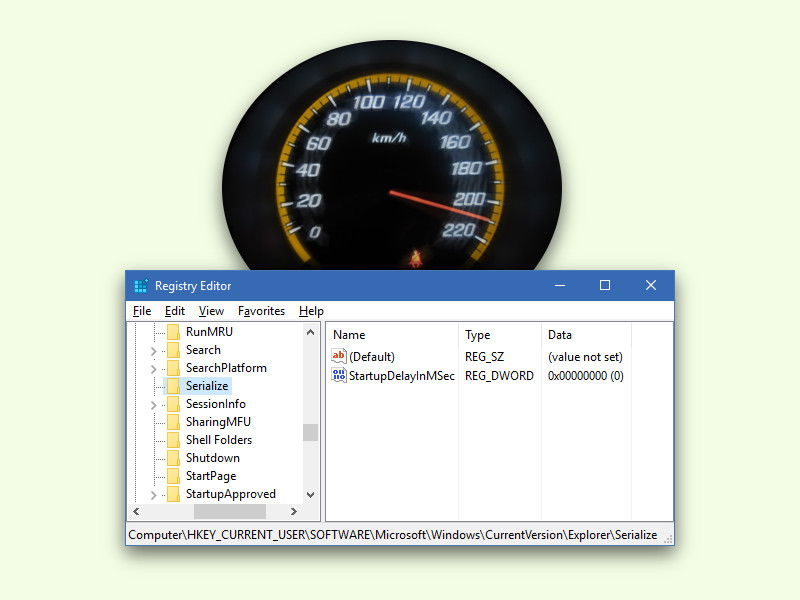This screenshot has width=800, height=600.
Task: Click the vertical scrollbar thumb in tree
Action: [310, 432]
